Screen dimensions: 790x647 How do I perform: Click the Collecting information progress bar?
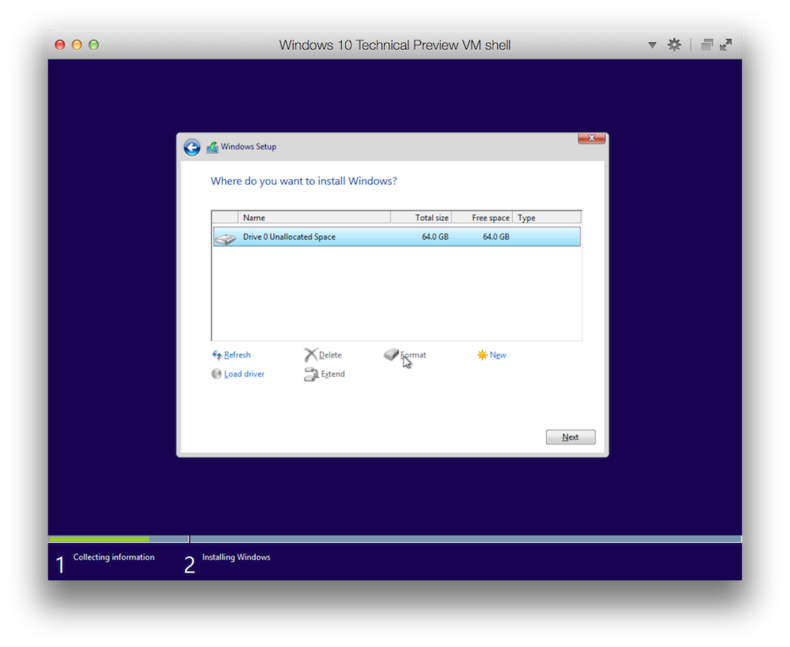(118, 539)
